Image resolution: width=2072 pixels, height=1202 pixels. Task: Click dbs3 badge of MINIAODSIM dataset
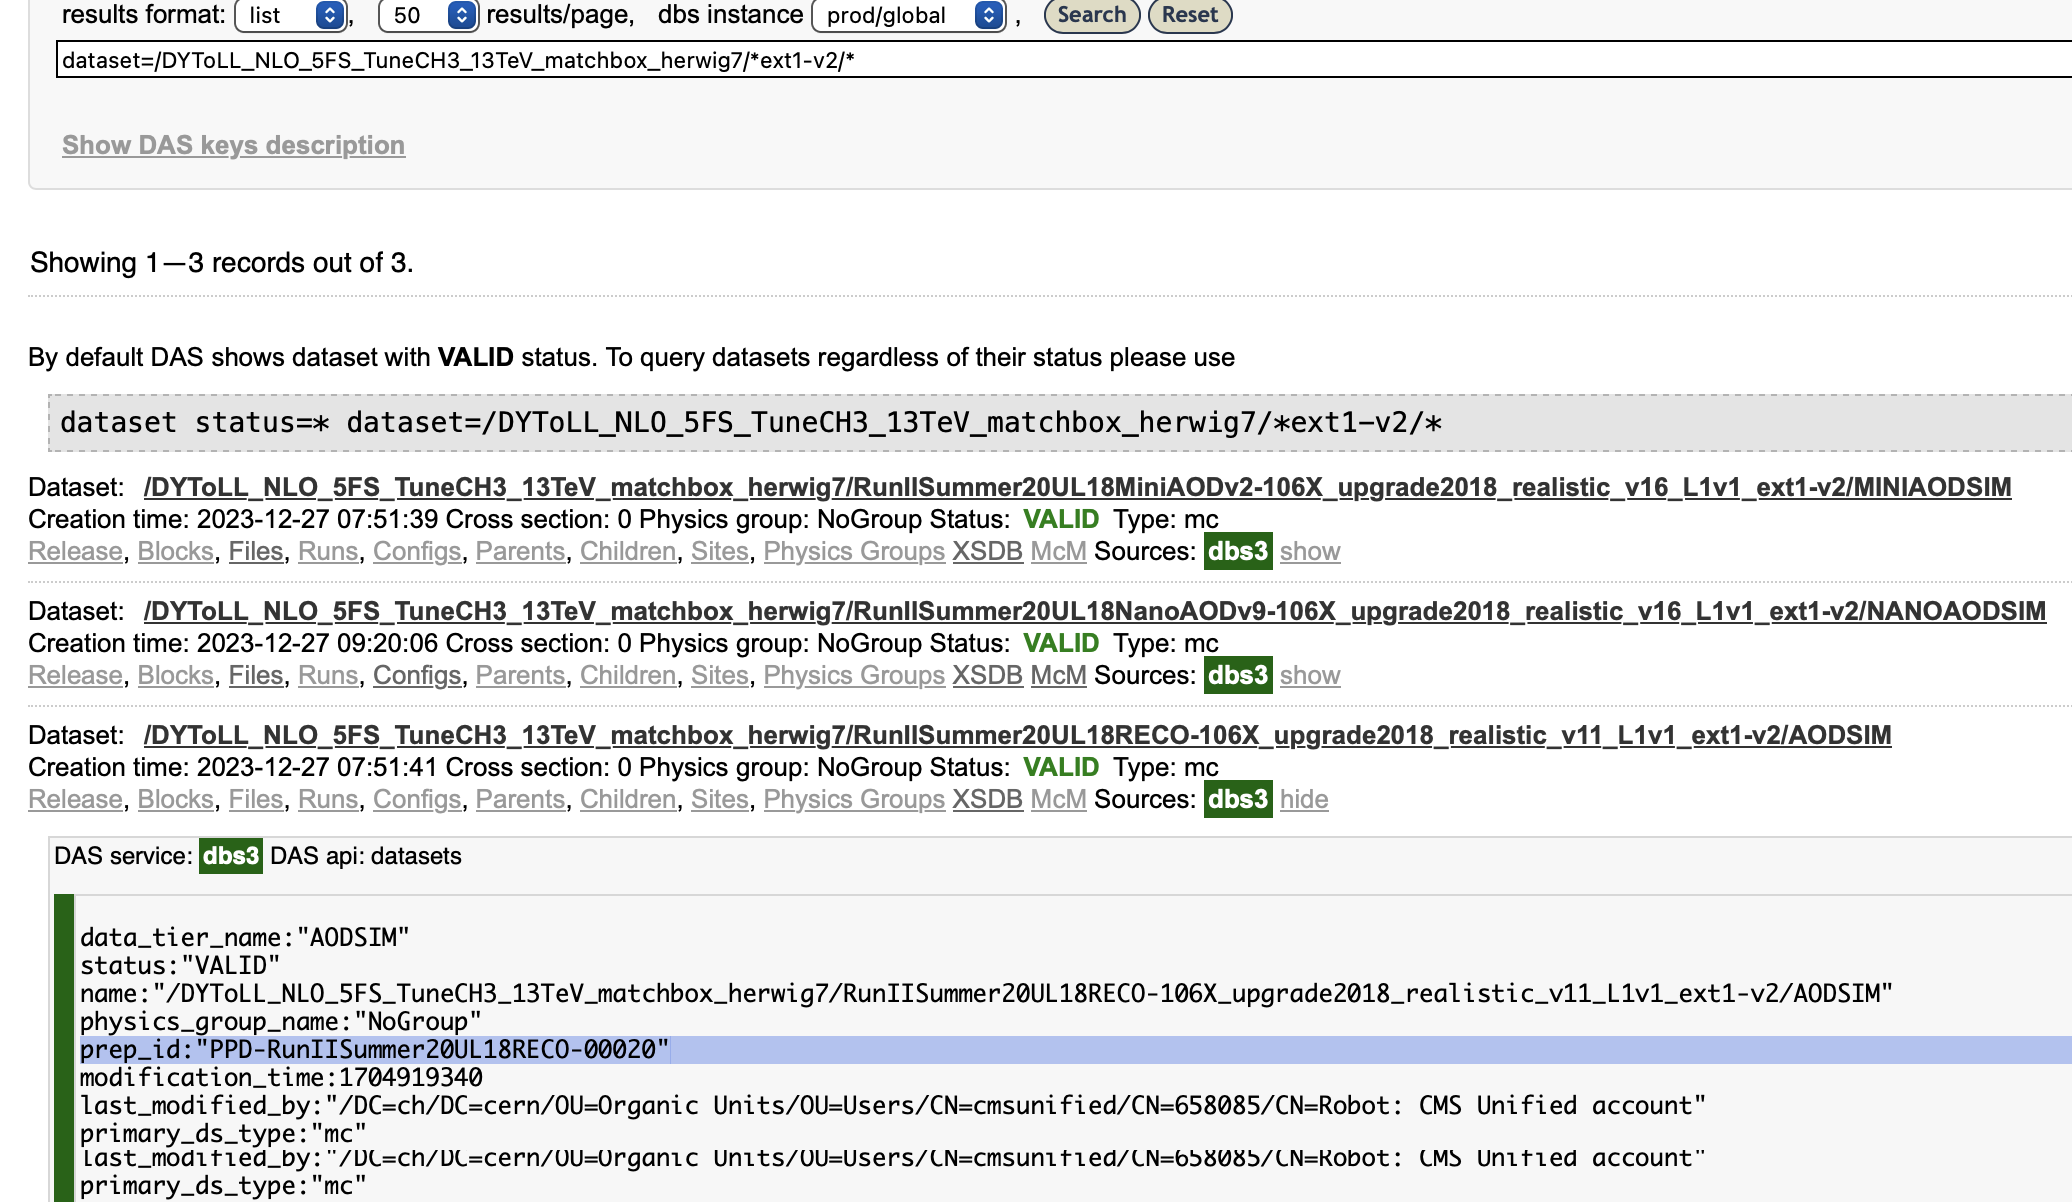1237,551
